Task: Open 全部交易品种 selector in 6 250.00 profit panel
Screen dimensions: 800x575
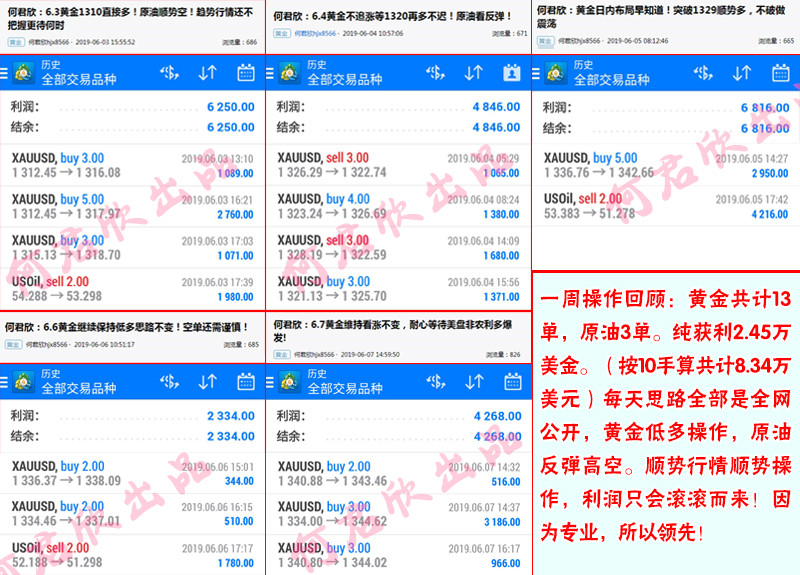Action: pyautogui.click(x=79, y=79)
